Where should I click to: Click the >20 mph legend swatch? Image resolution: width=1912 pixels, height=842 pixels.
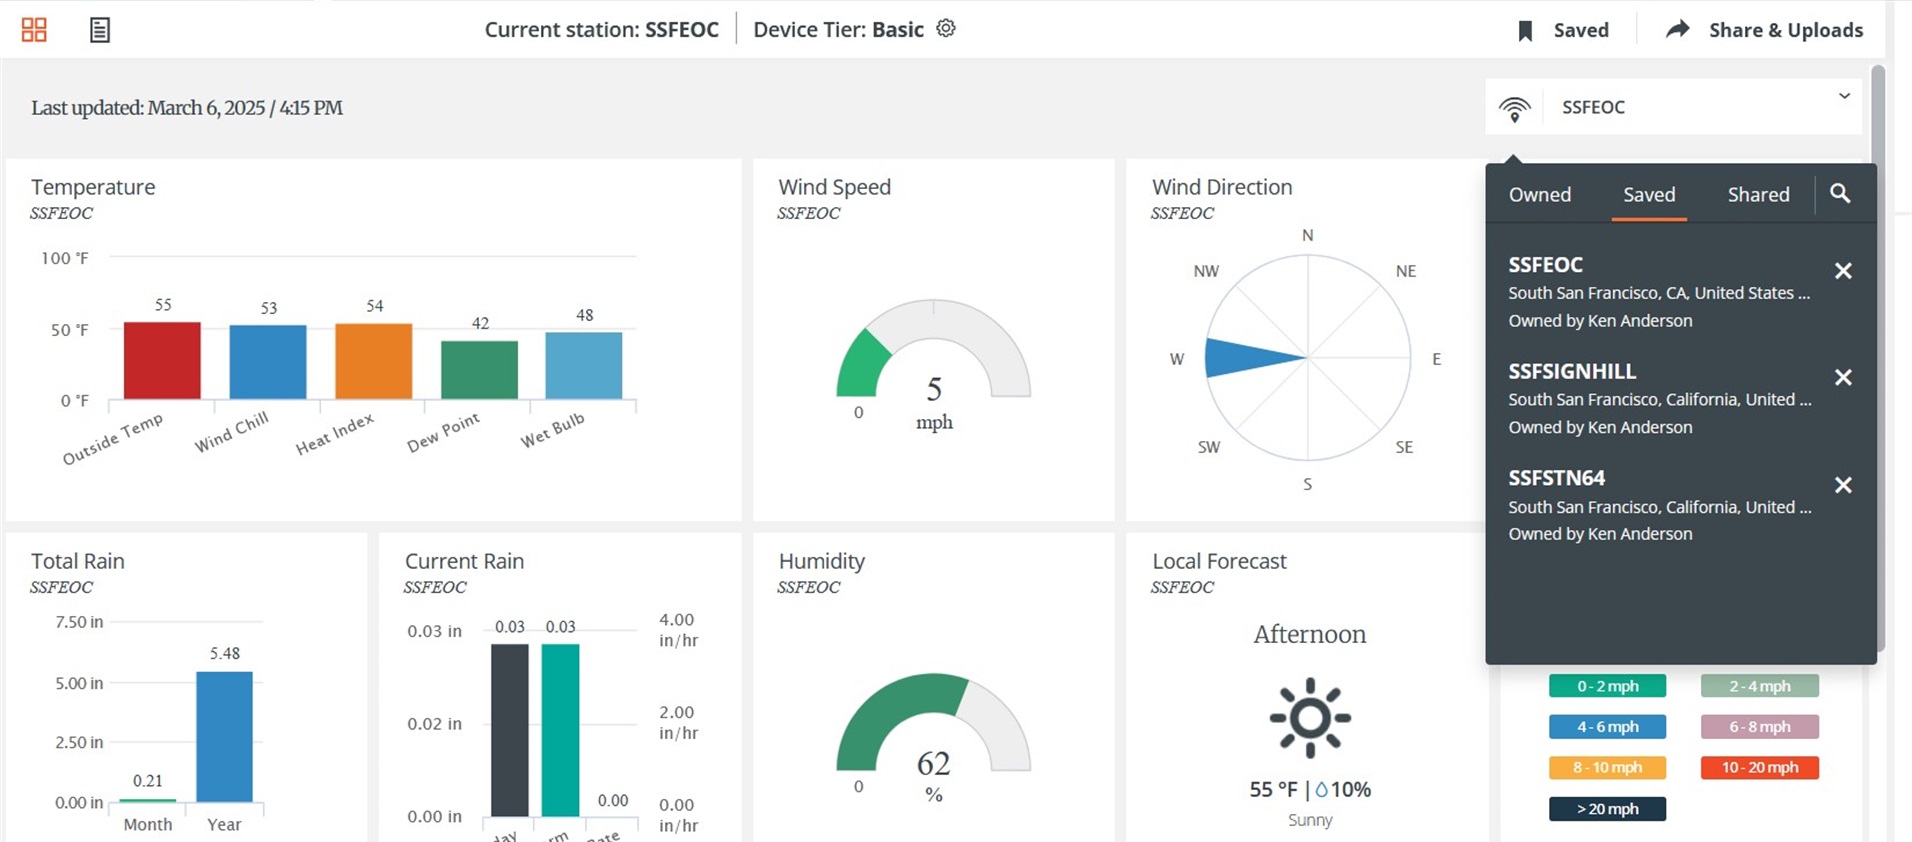pyautogui.click(x=1607, y=809)
